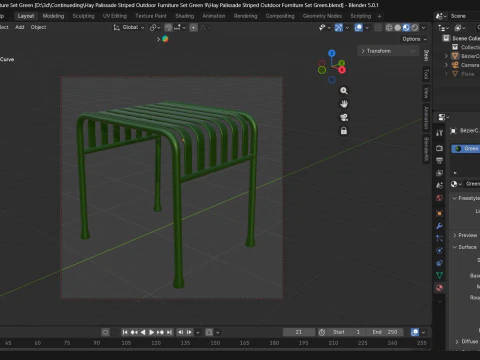Select material preview shading mode

[406, 28]
